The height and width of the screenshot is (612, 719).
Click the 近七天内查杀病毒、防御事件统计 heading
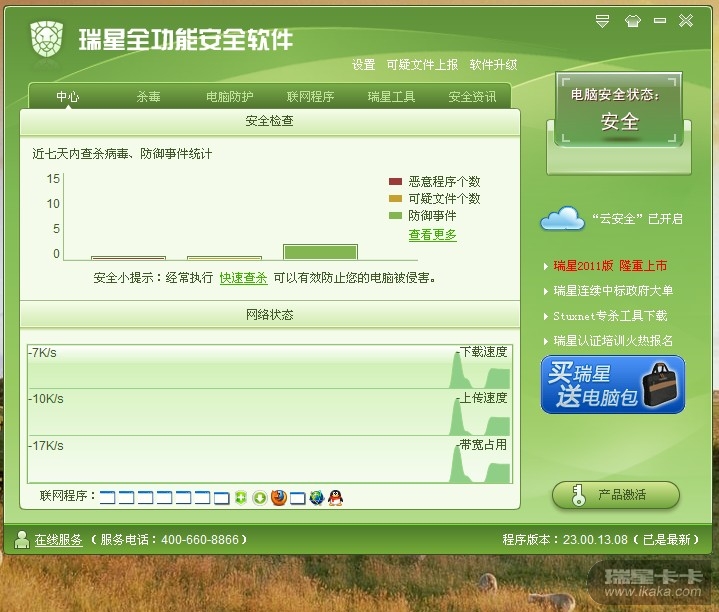tap(122, 154)
